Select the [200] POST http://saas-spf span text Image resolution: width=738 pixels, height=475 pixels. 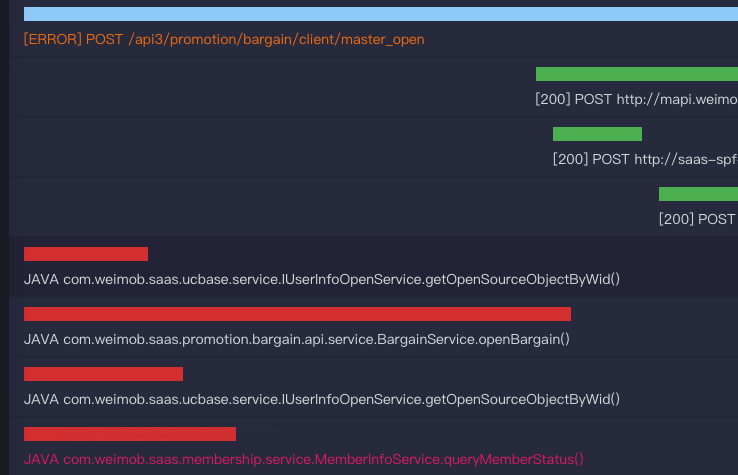pos(645,160)
